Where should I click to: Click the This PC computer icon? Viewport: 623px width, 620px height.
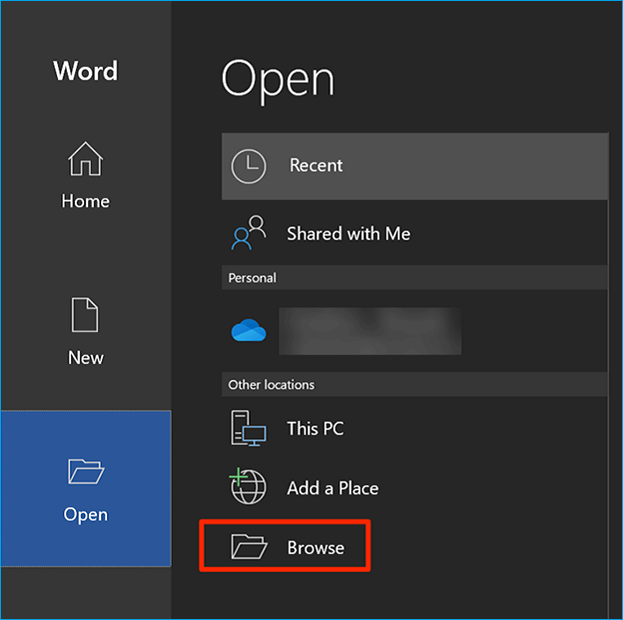pyautogui.click(x=249, y=428)
